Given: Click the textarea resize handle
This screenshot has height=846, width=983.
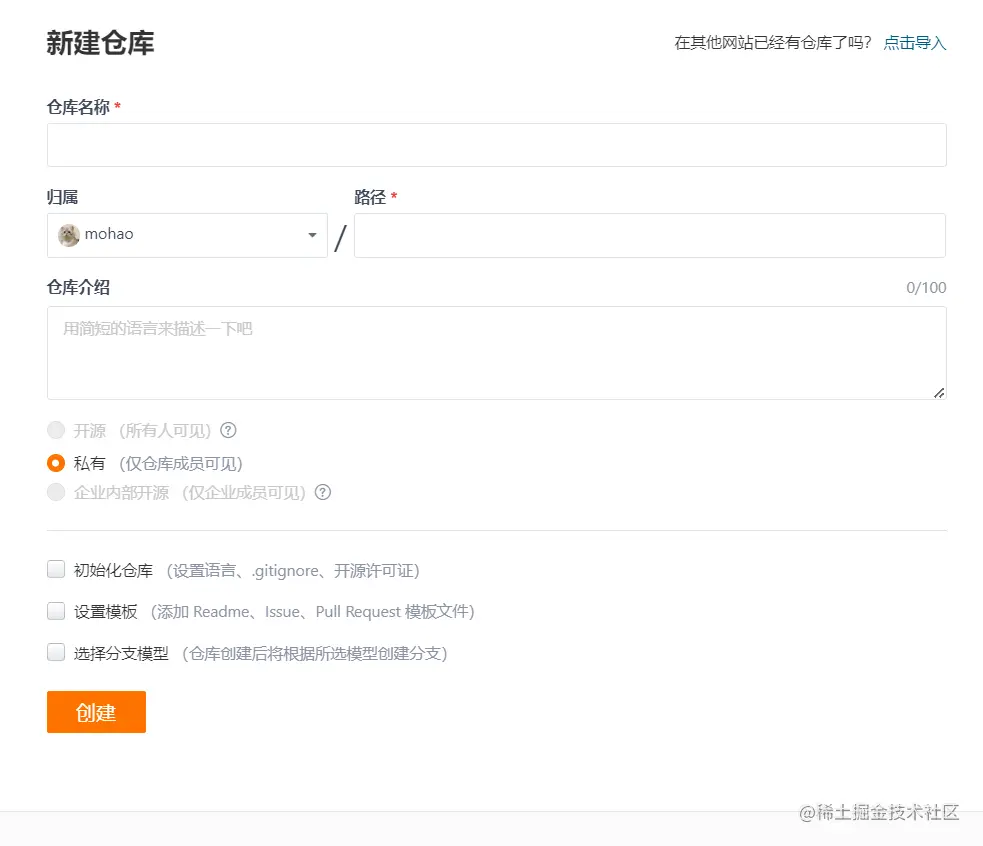Looking at the screenshot, I should point(938,393).
